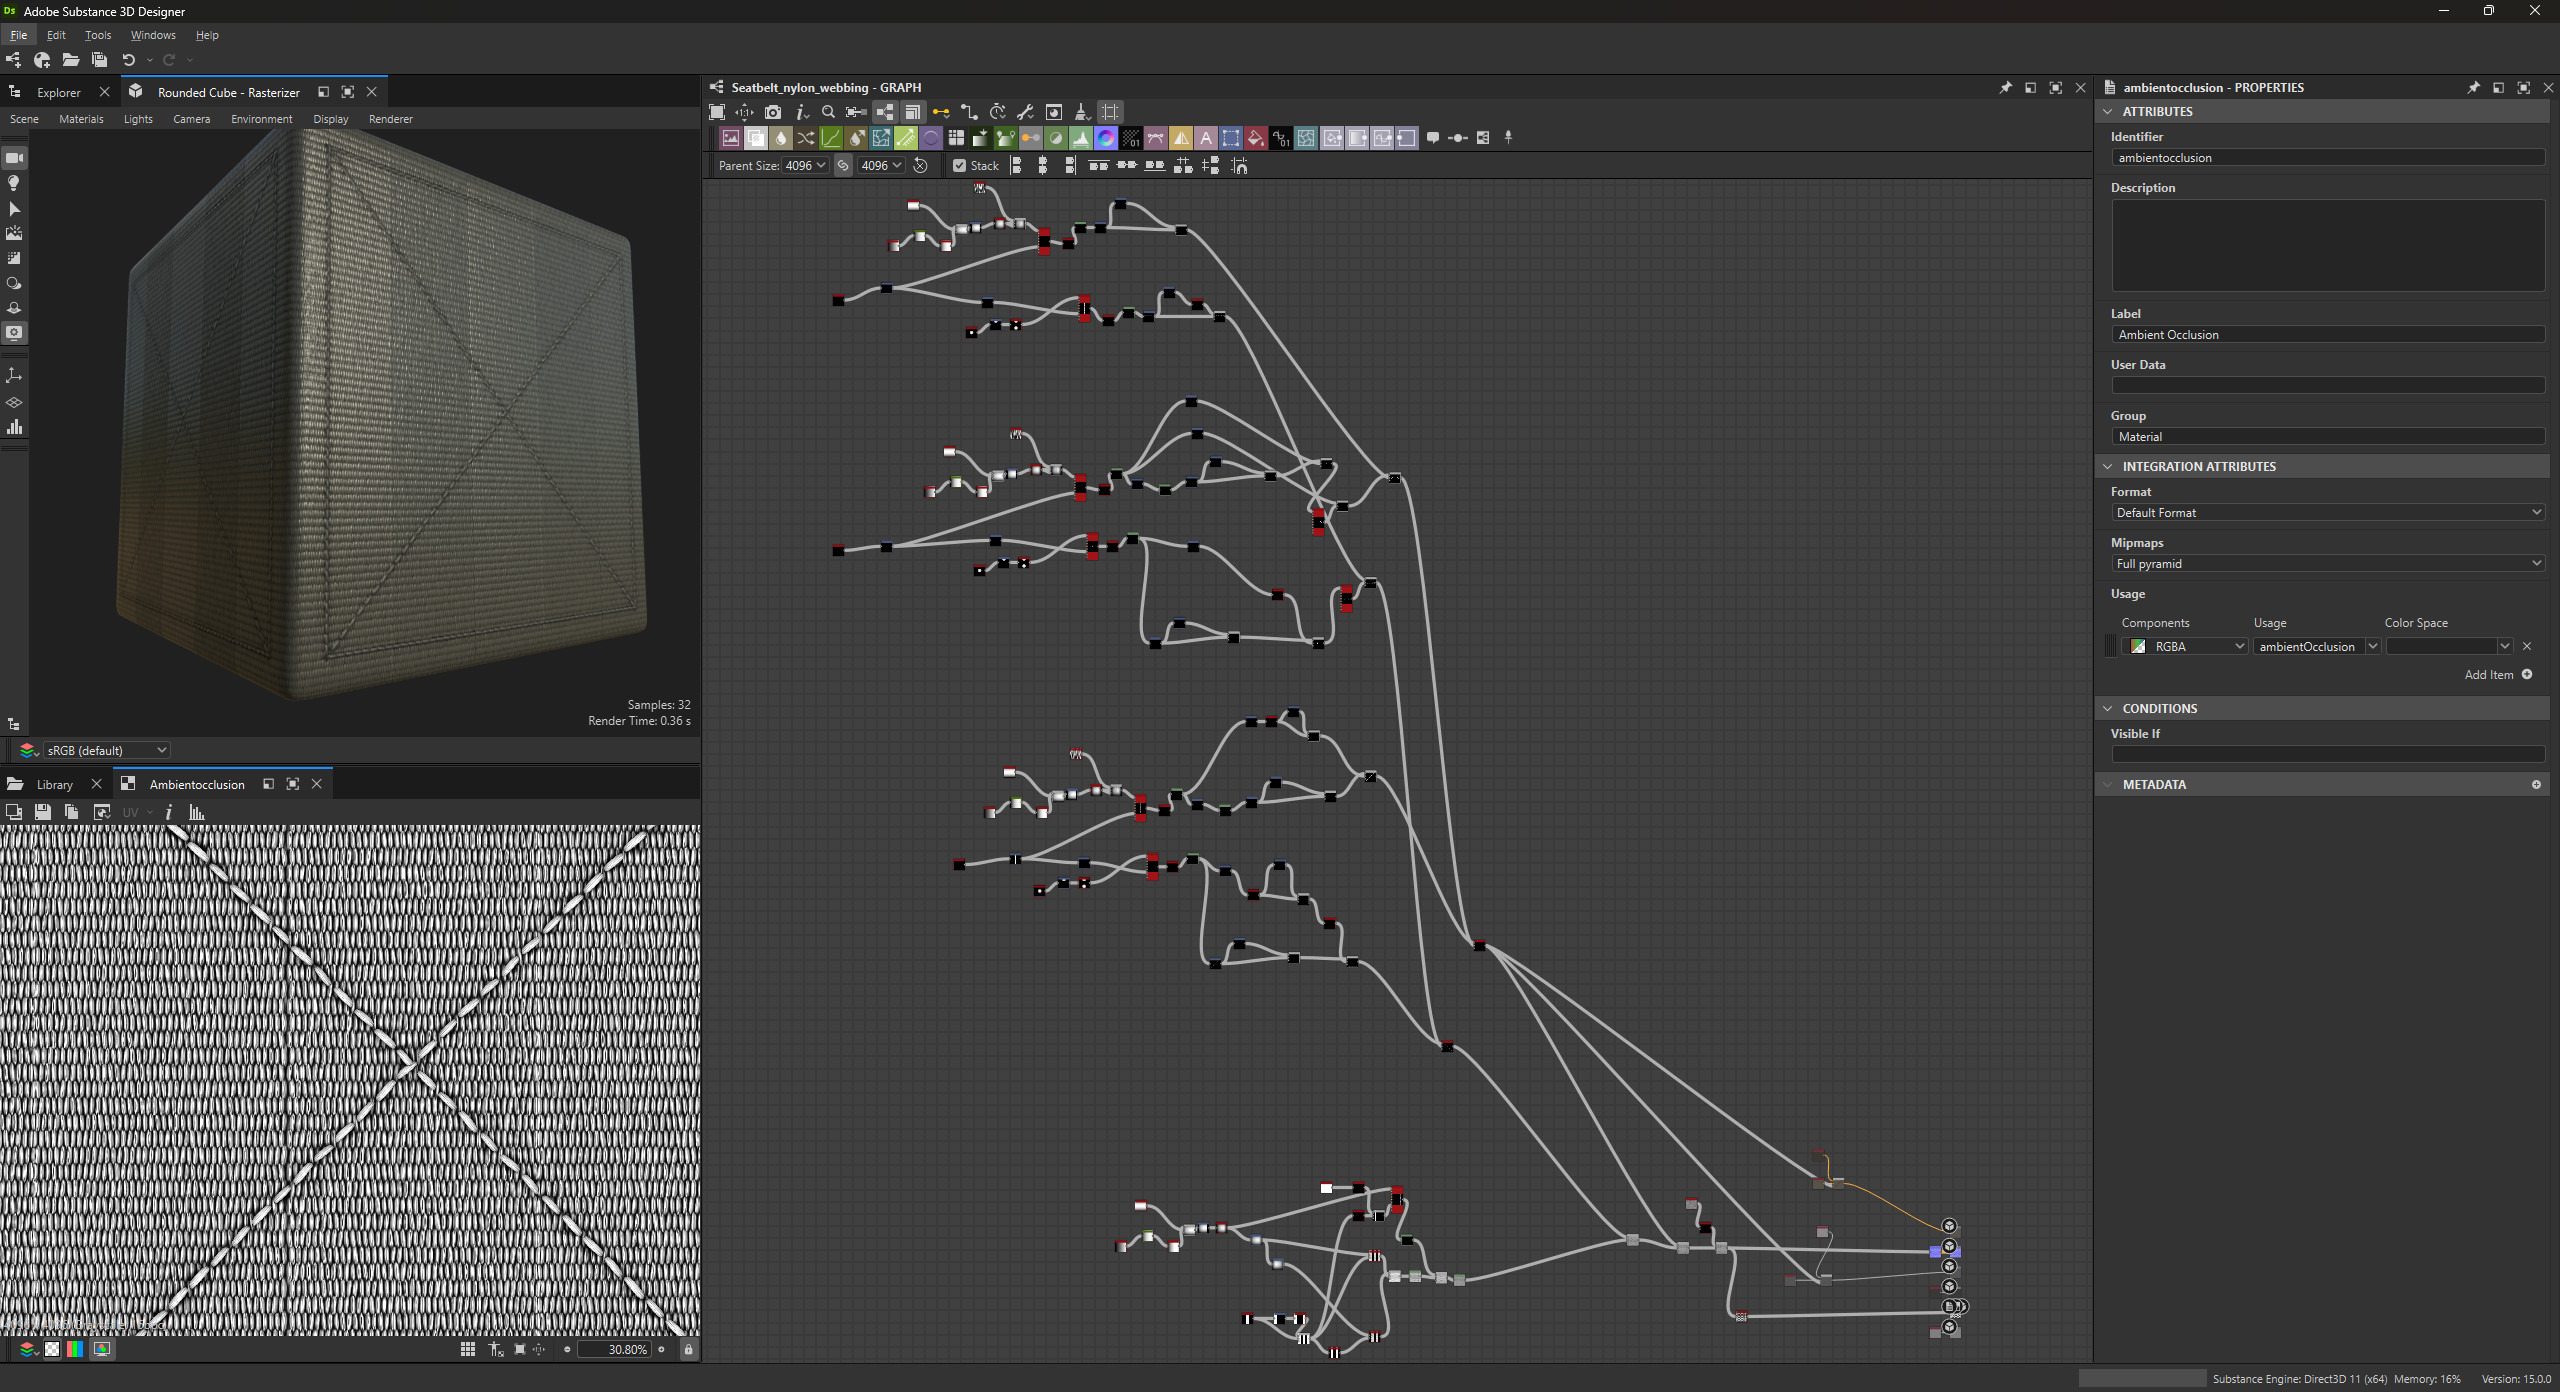Click Add Item in Usage section

2498,675
